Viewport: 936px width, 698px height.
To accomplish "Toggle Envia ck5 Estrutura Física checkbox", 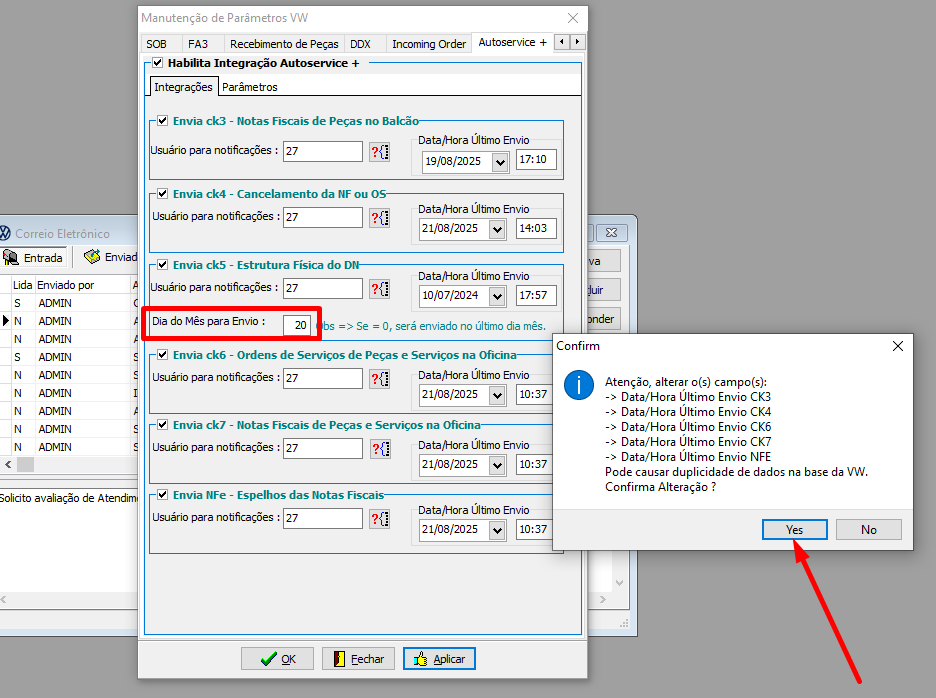I will [x=162, y=265].
